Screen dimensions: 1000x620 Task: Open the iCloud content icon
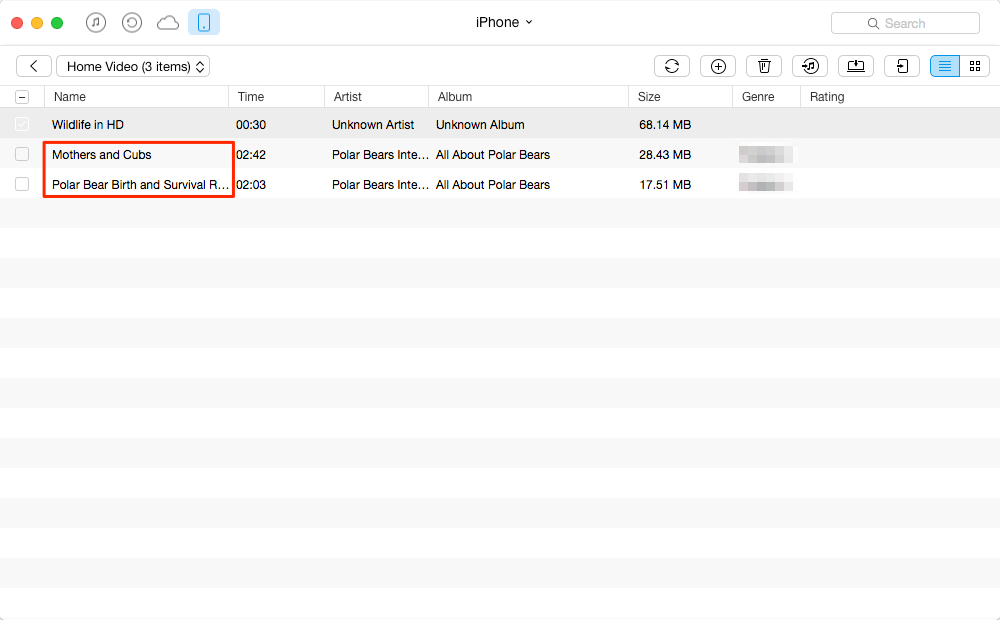click(x=168, y=24)
